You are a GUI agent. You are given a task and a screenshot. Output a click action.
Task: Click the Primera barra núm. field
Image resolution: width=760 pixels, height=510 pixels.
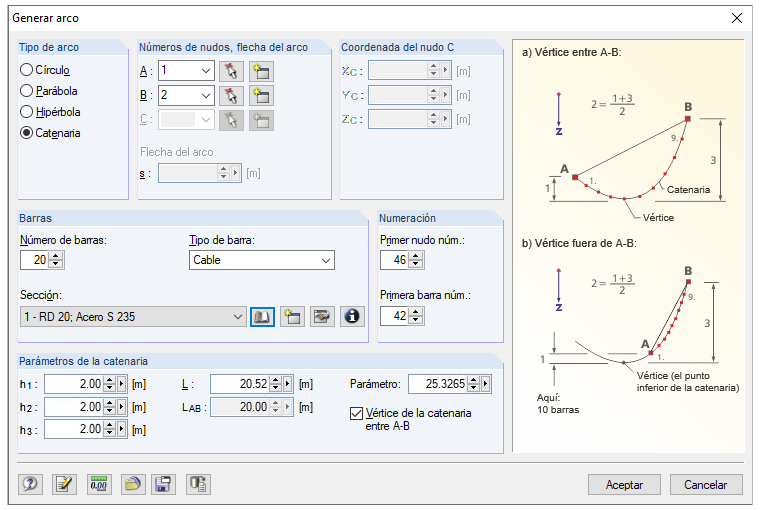coord(395,316)
